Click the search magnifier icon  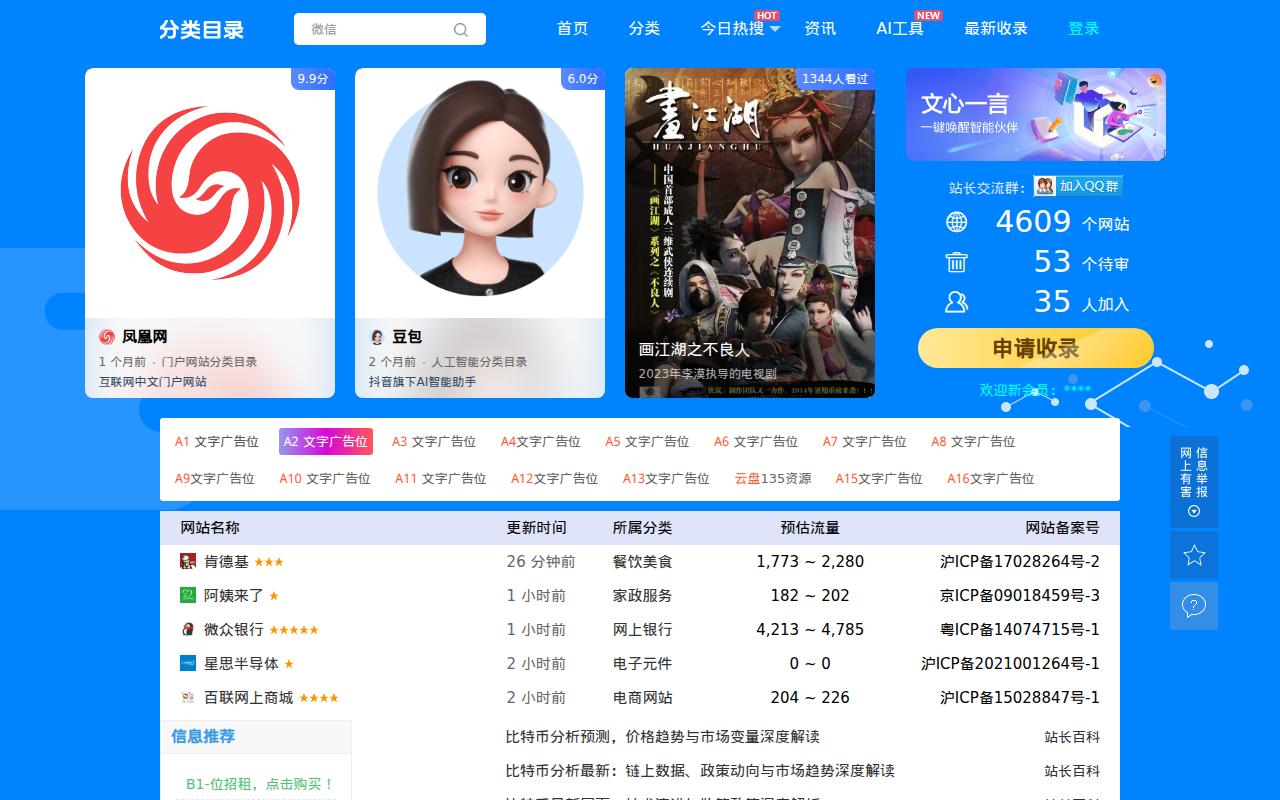(x=460, y=30)
